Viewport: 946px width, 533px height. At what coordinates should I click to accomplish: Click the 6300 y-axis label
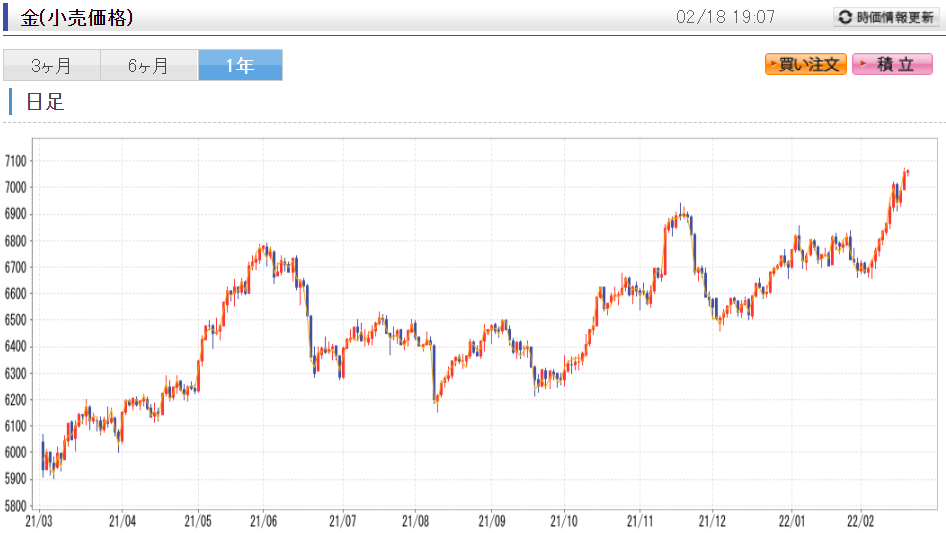coord(16,374)
